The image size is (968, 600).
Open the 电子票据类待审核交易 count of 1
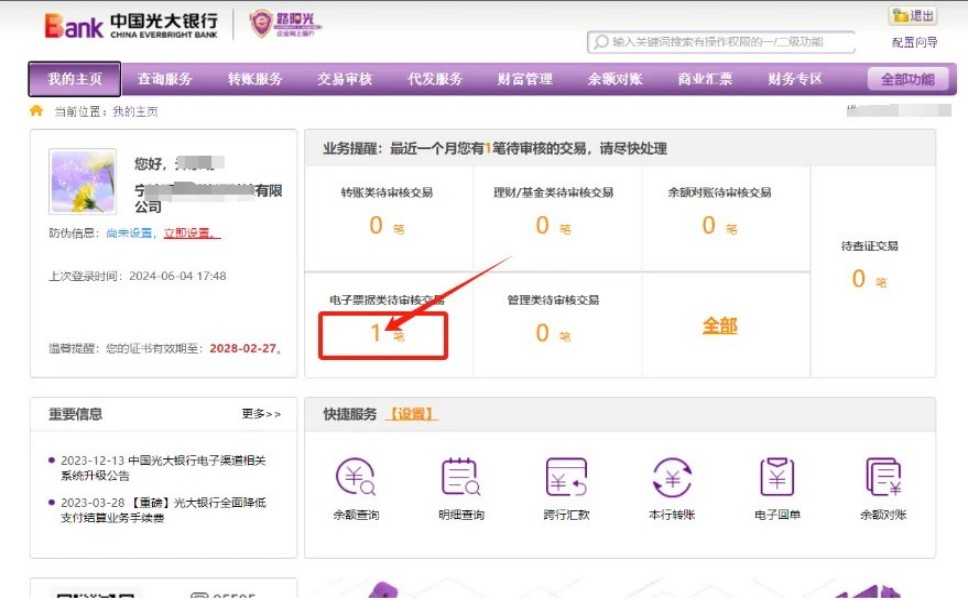click(377, 333)
